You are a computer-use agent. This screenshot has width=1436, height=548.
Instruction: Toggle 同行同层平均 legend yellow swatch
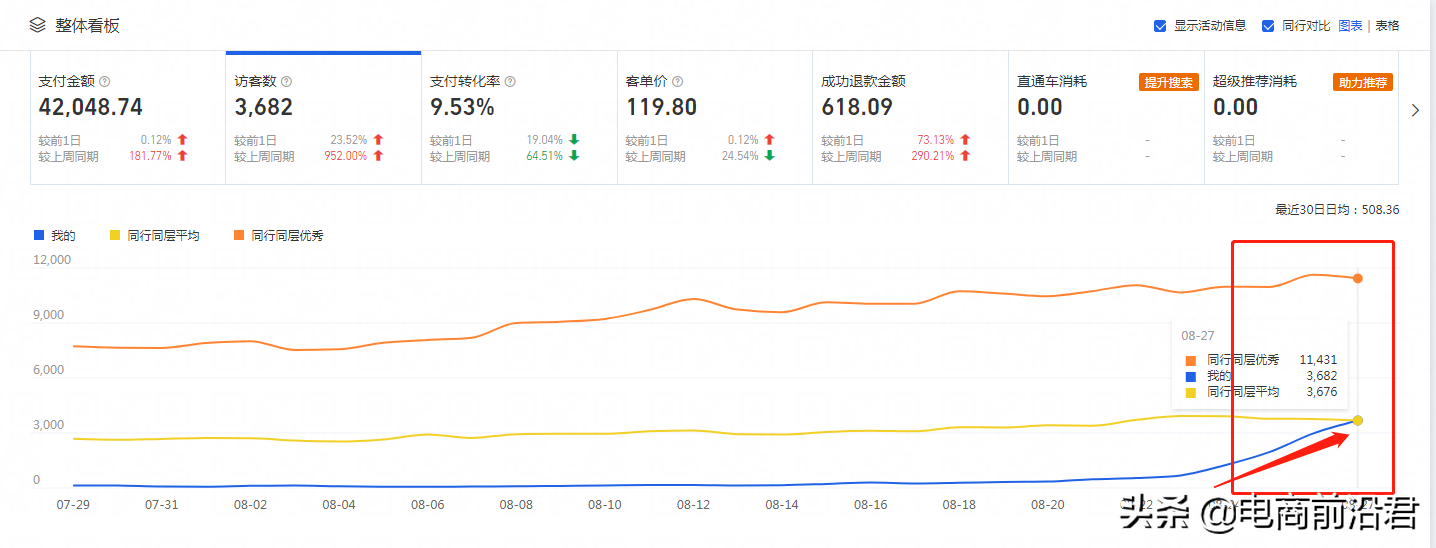(x=115, y=235)
